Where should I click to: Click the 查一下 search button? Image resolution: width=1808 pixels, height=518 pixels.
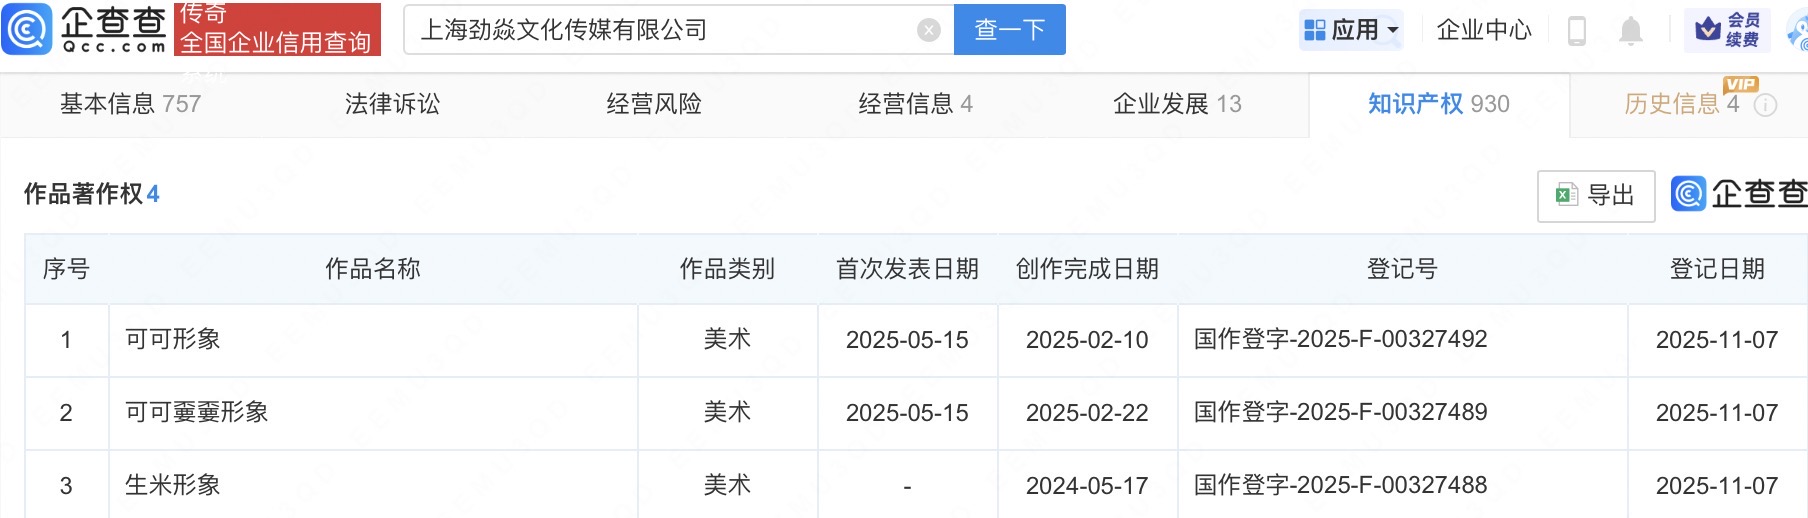coord(1009,30)
